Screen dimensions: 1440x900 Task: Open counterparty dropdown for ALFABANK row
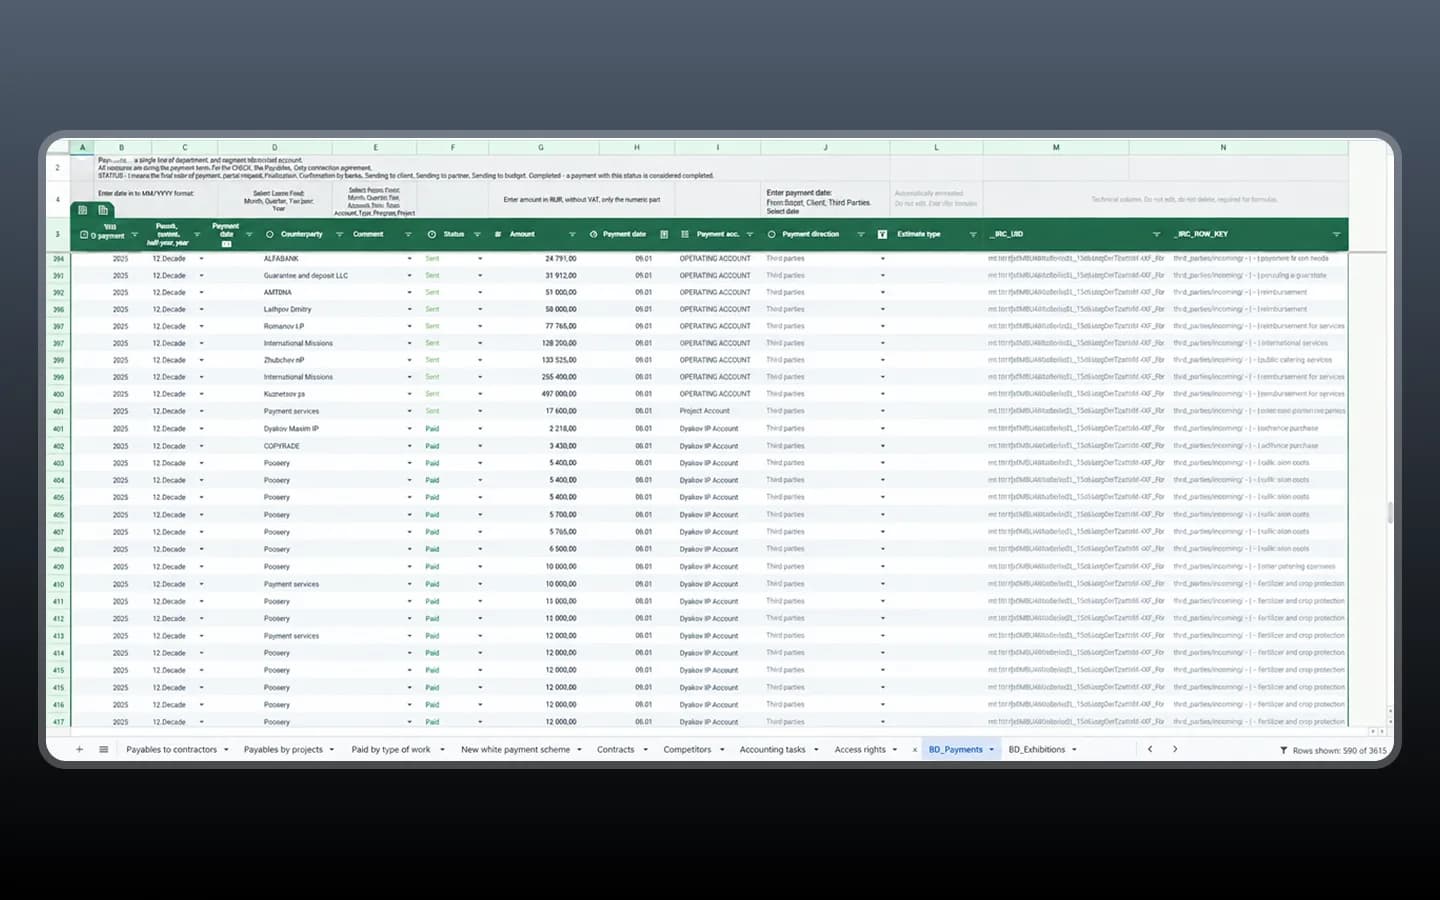tap(409, 259)
